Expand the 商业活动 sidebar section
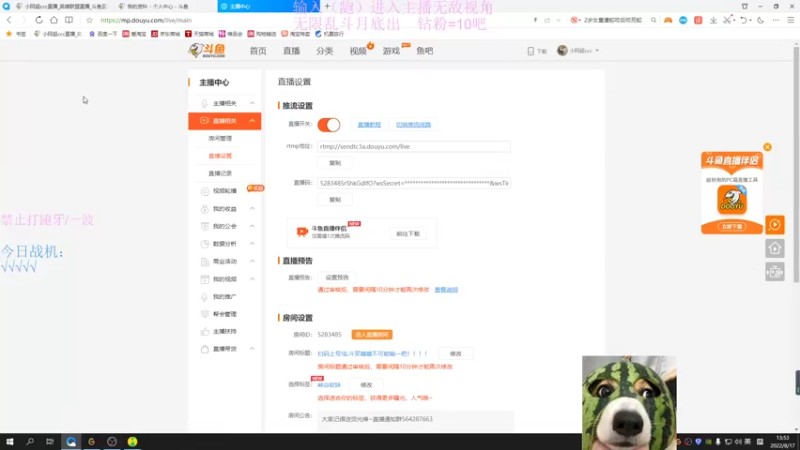The width and height of the screenshot is (800, 450). 252,261
